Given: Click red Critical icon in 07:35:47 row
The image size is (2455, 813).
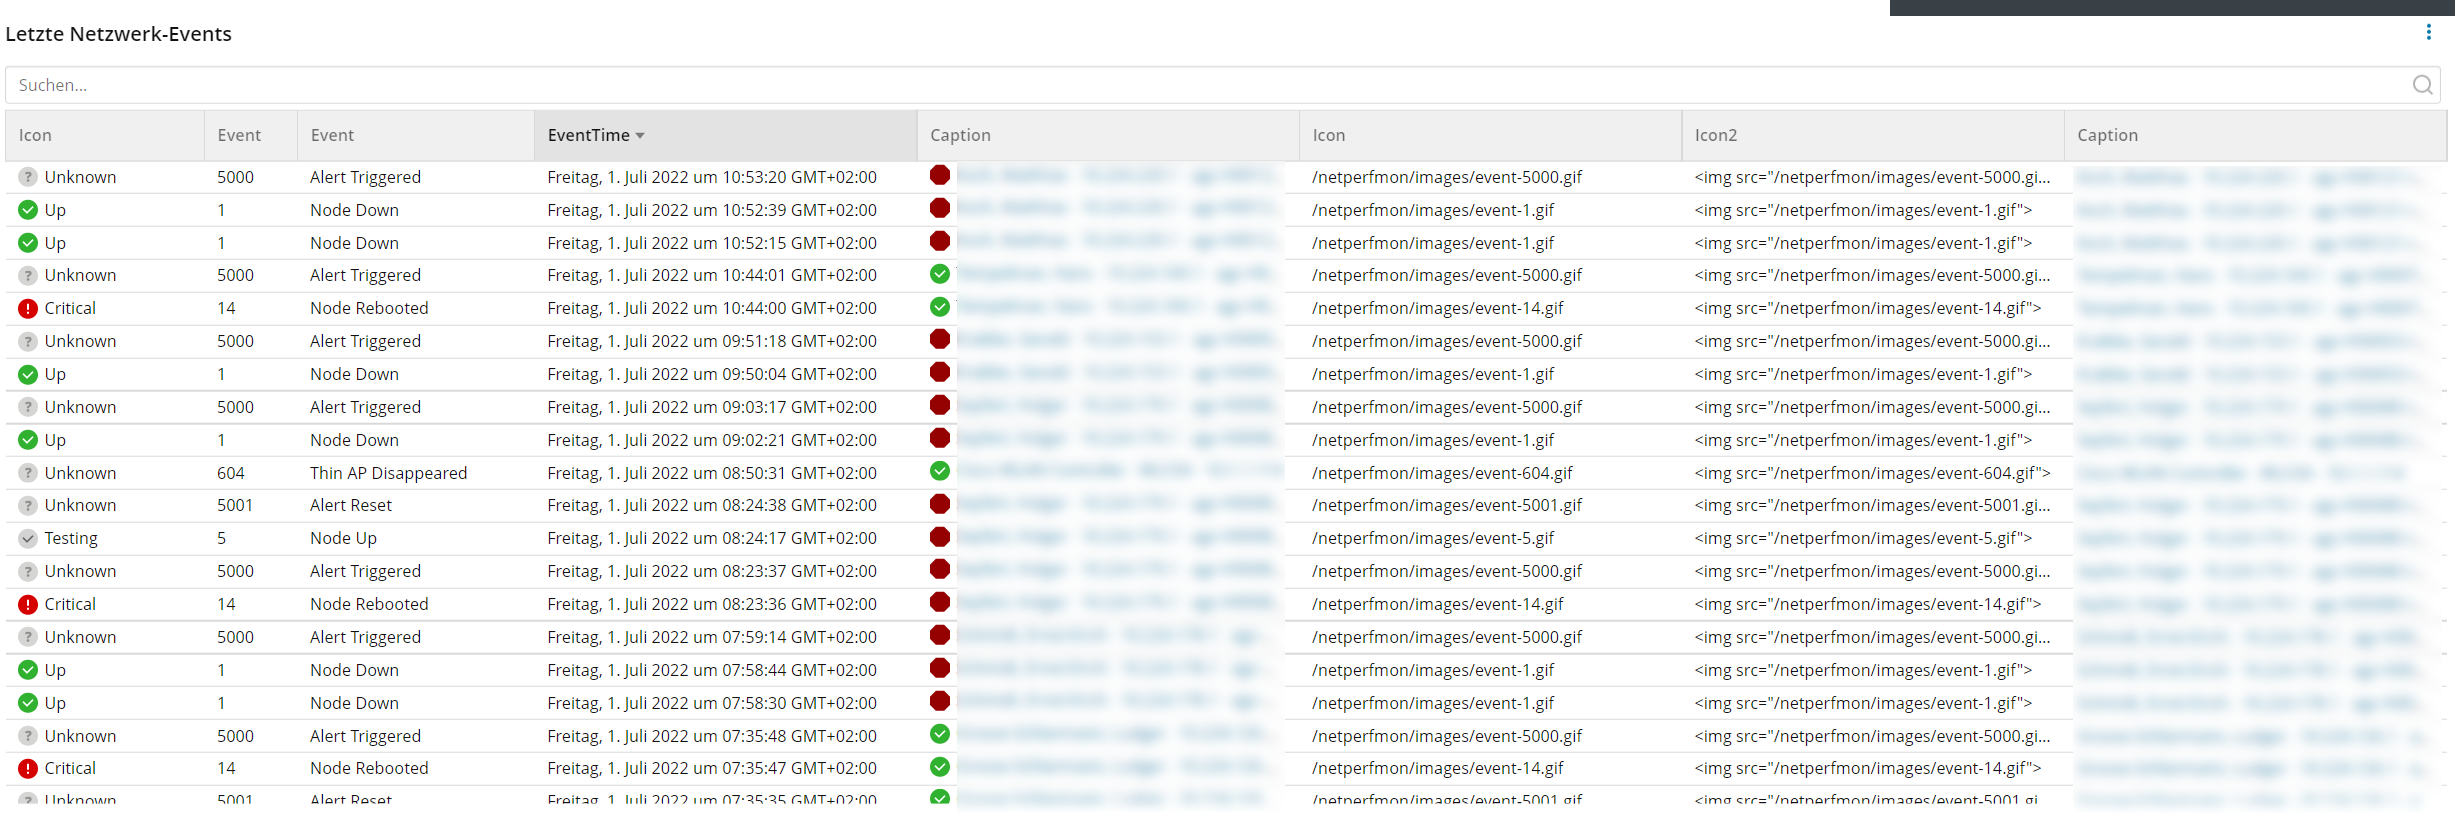Looking at the screenshot, I should tap(28, 768).
